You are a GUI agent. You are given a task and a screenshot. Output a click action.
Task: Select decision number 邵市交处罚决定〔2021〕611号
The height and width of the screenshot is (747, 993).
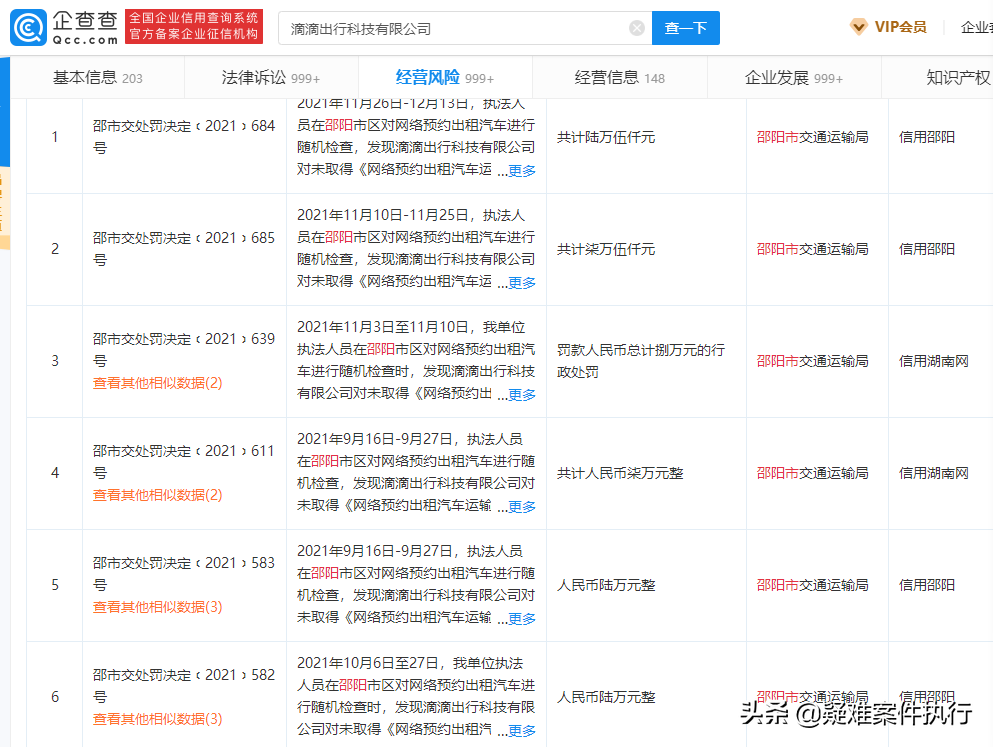[x=184, y=462]
